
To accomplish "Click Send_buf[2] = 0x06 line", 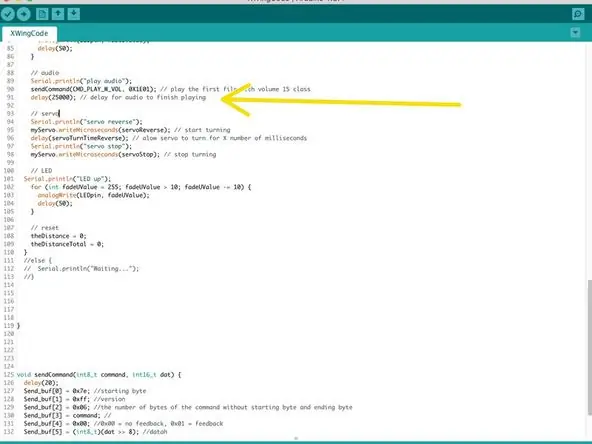I will click(x=188, y=407).
